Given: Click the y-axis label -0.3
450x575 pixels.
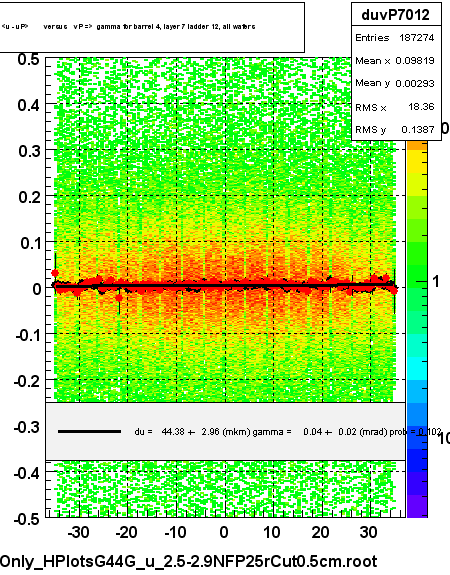Looking at the screenshot, I should pyautogui.click(x=27, y=427).
